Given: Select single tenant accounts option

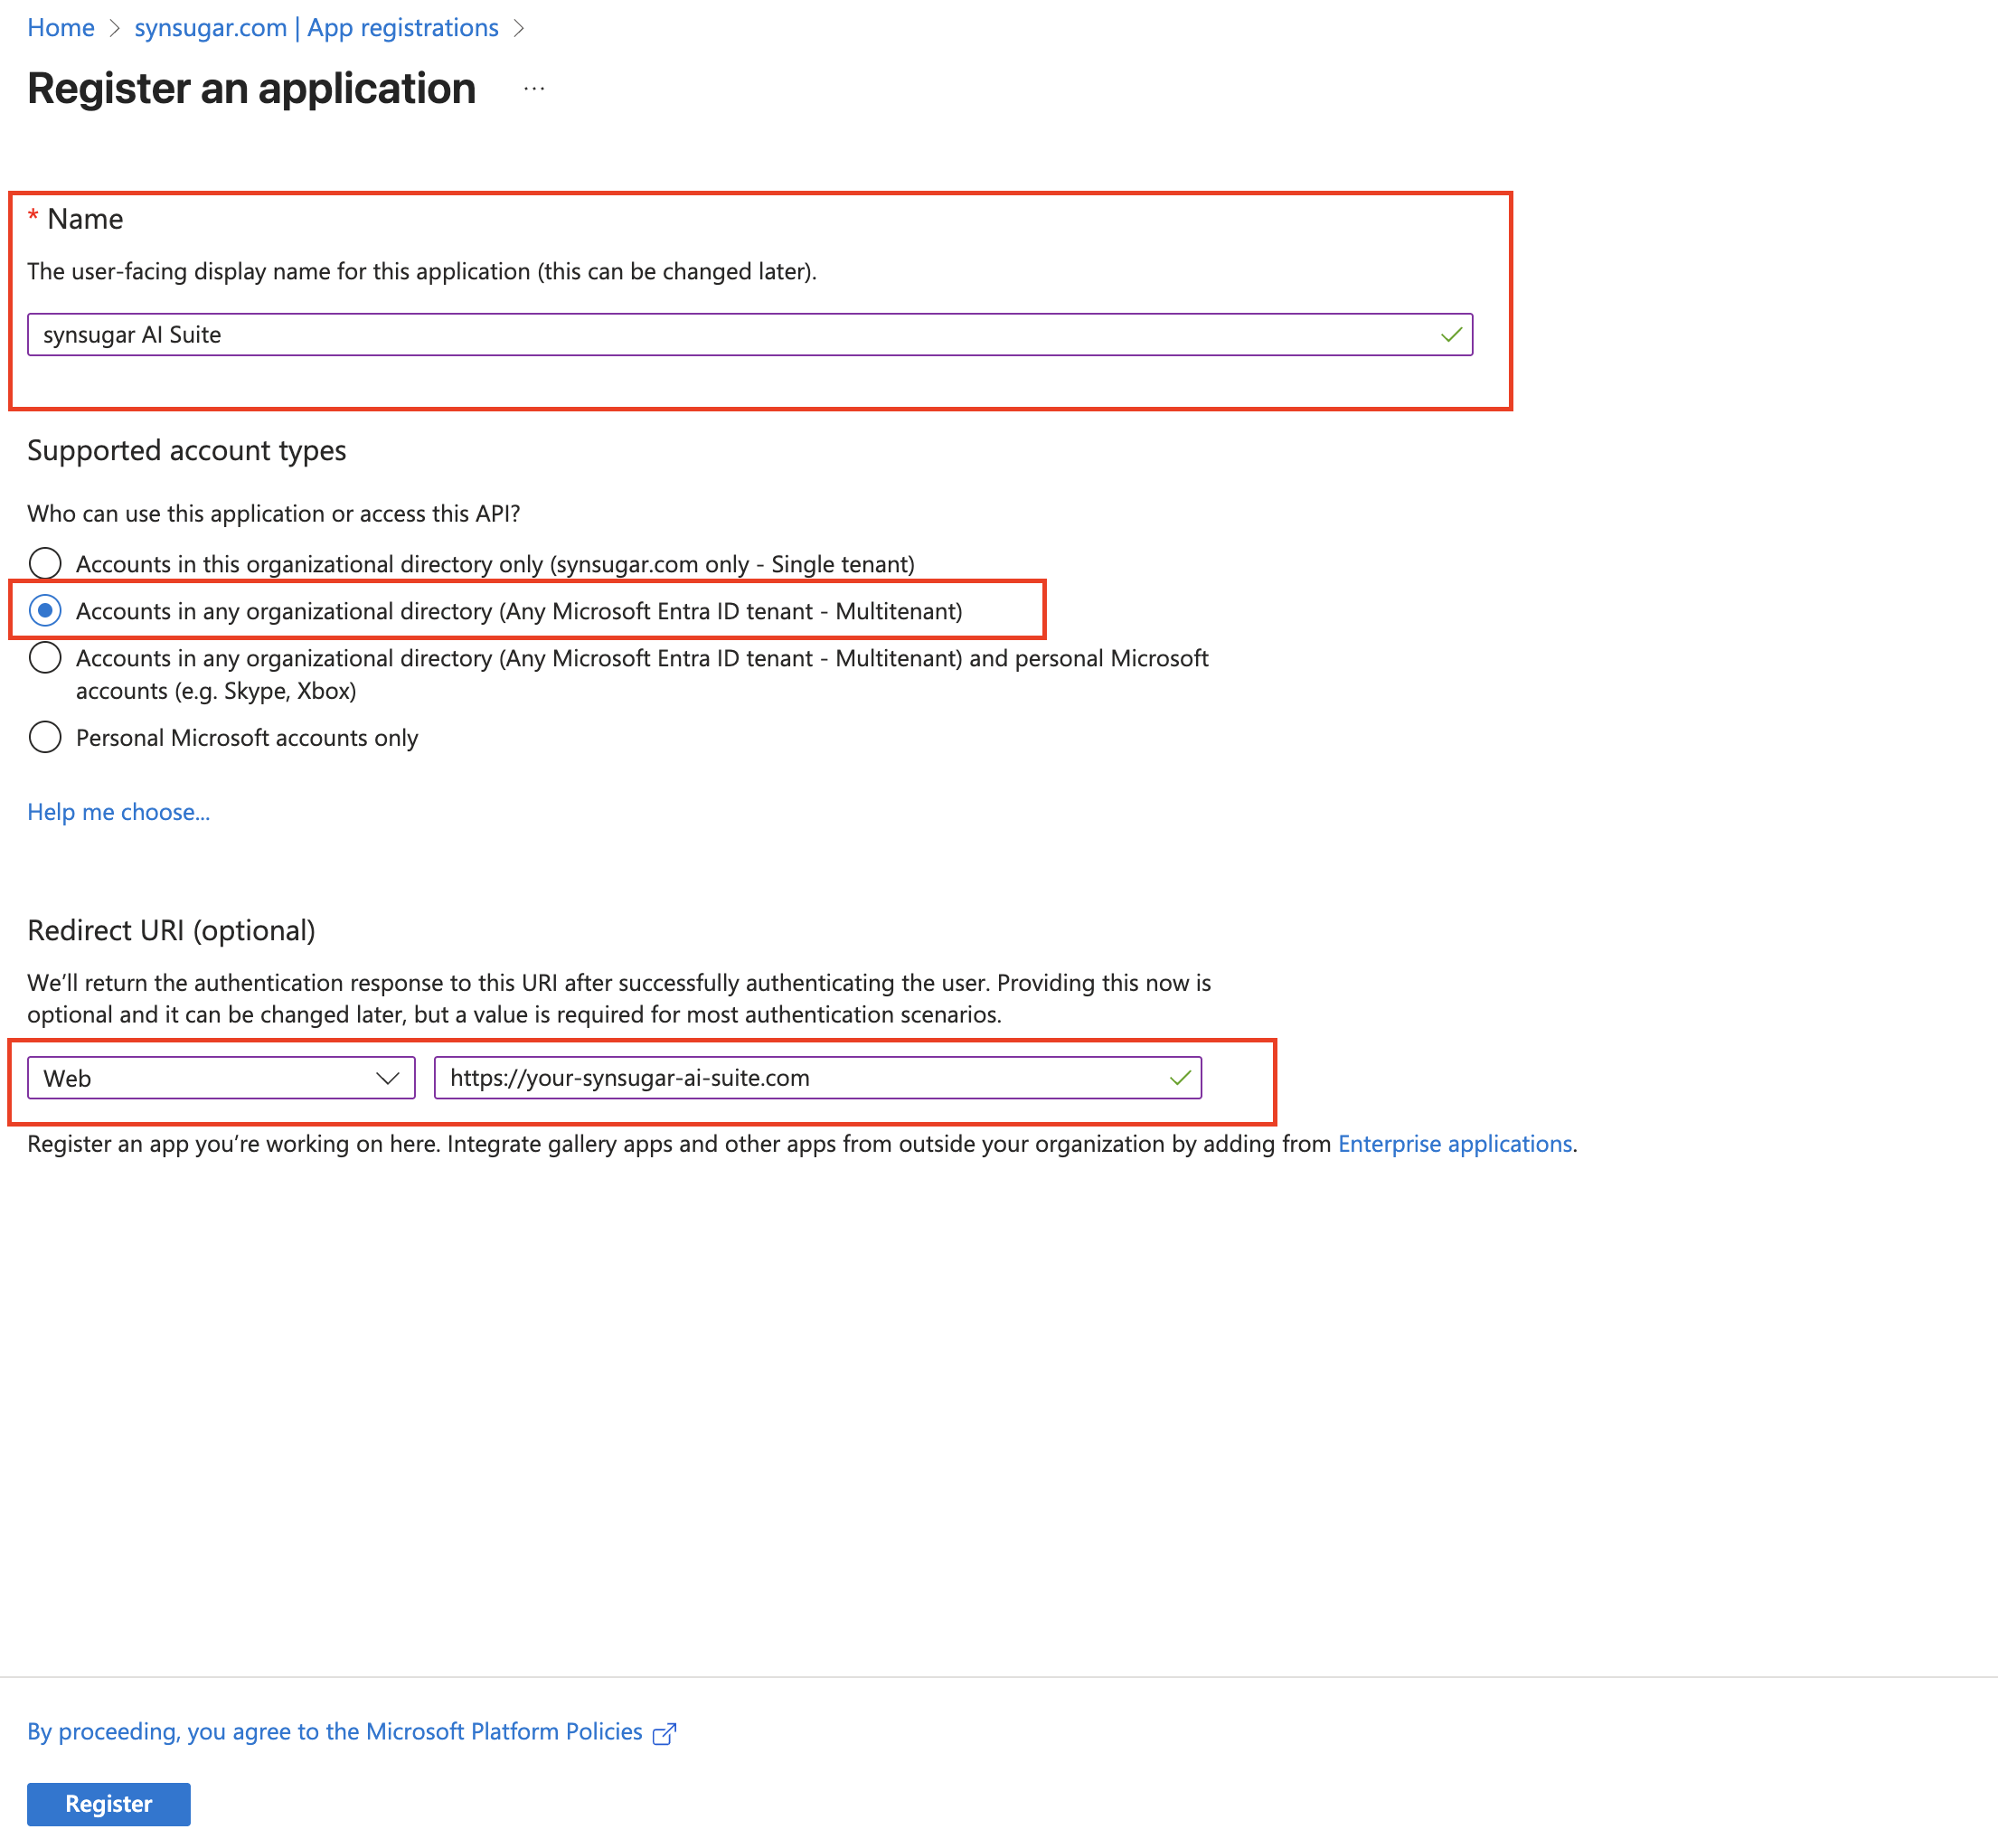Looking at the screenshot, I should tap(45, 563).
